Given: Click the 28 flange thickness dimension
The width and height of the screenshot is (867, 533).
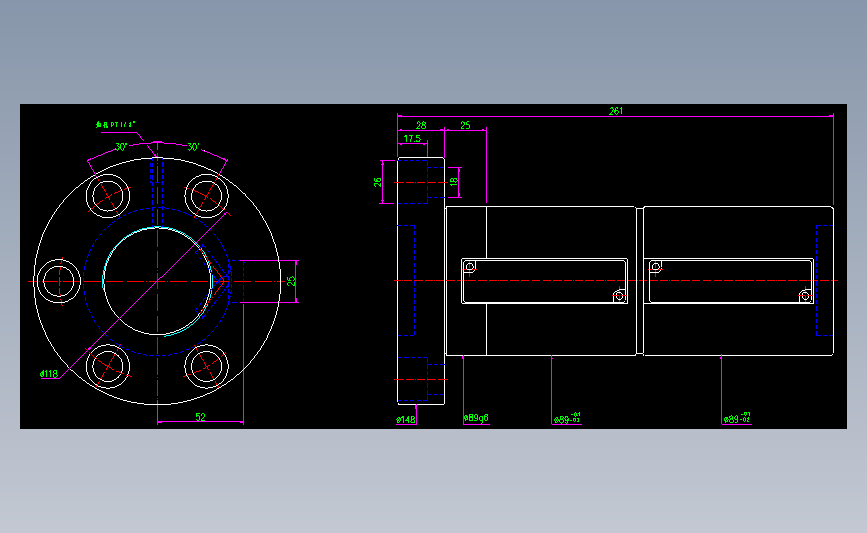Looking at the screenshot, I should click(421, 126).
